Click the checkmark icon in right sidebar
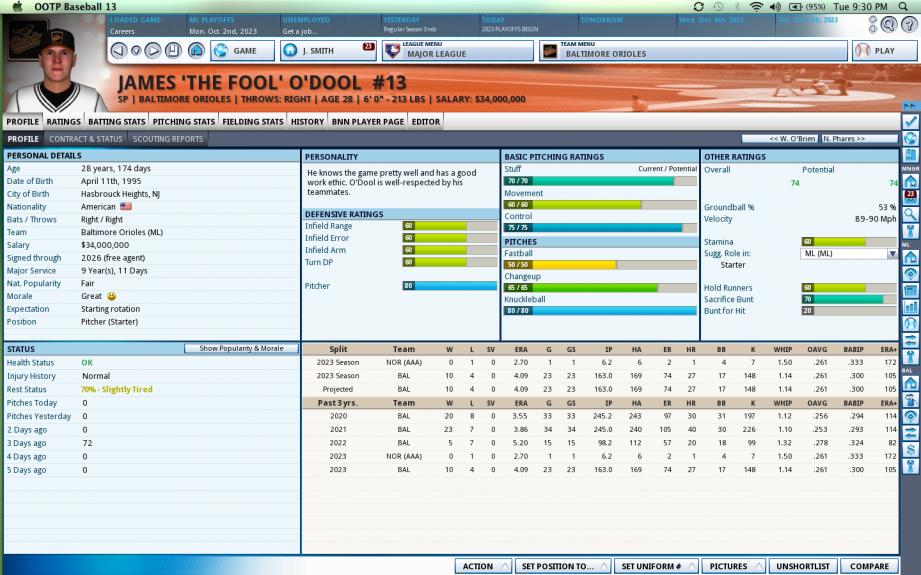Image resolution: width=921 pixels, height=575 pixels. coord(910,121)
